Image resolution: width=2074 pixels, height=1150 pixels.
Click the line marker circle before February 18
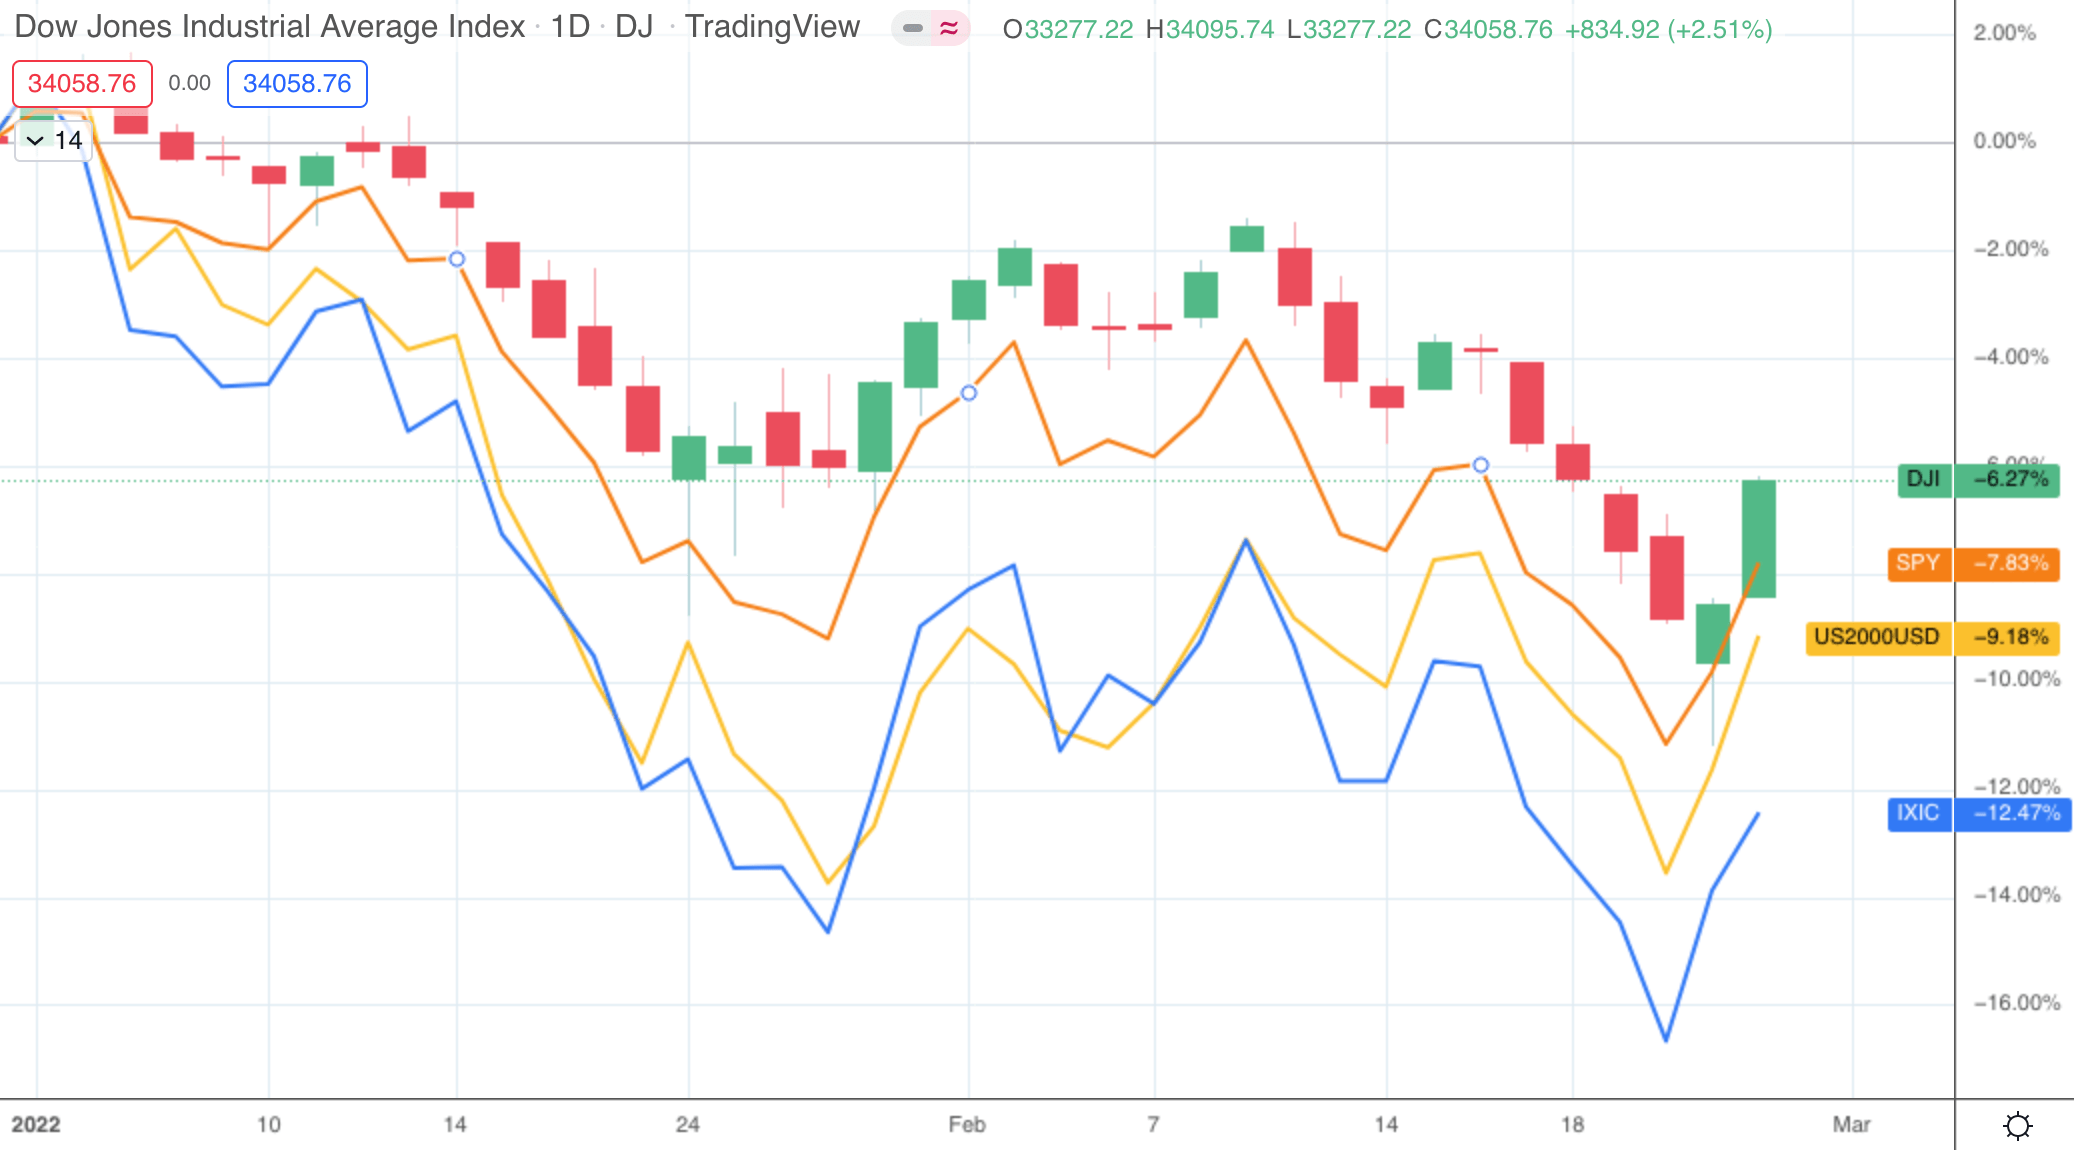pyautogui.click(x=1481, y=465)
